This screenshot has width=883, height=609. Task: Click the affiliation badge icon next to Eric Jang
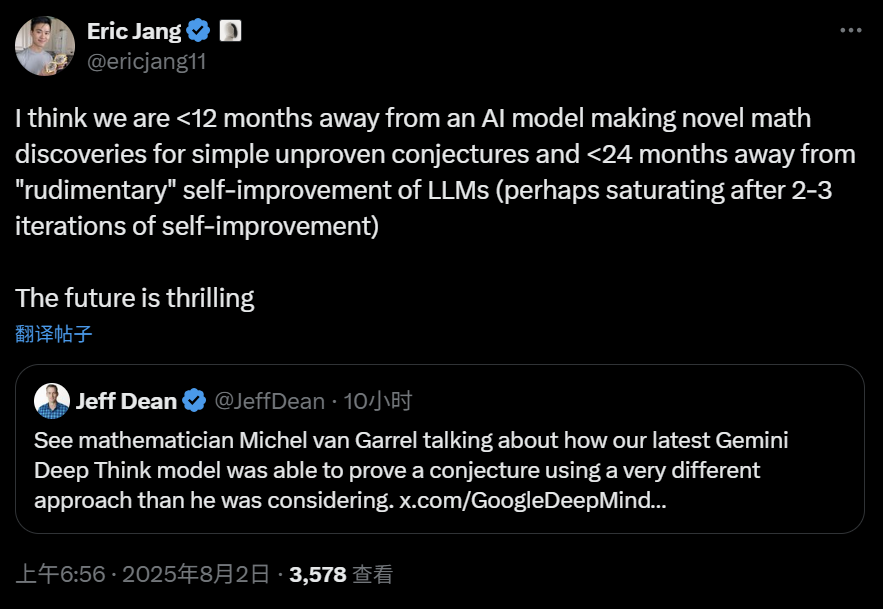[x=229, y=31]
